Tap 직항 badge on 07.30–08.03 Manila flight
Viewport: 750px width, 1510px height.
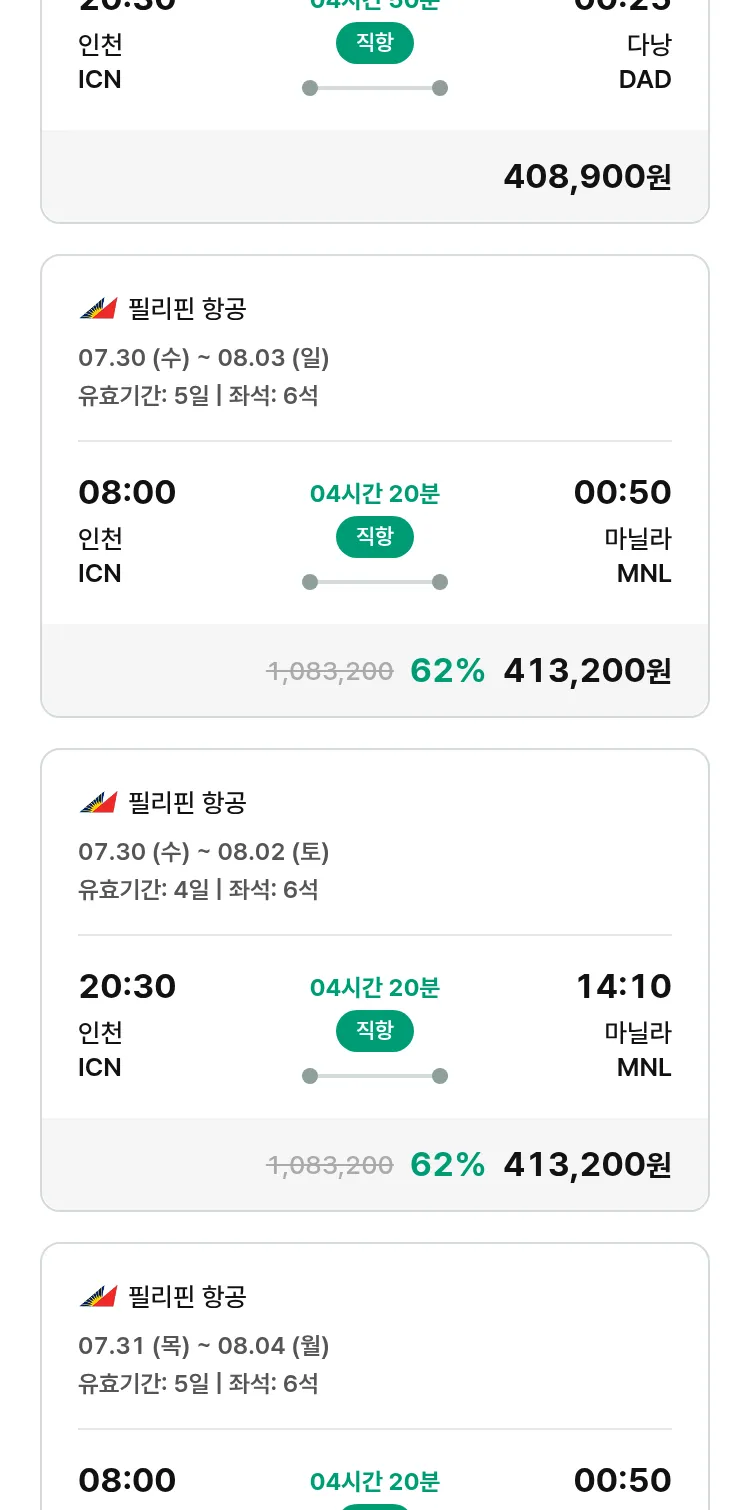375,537
